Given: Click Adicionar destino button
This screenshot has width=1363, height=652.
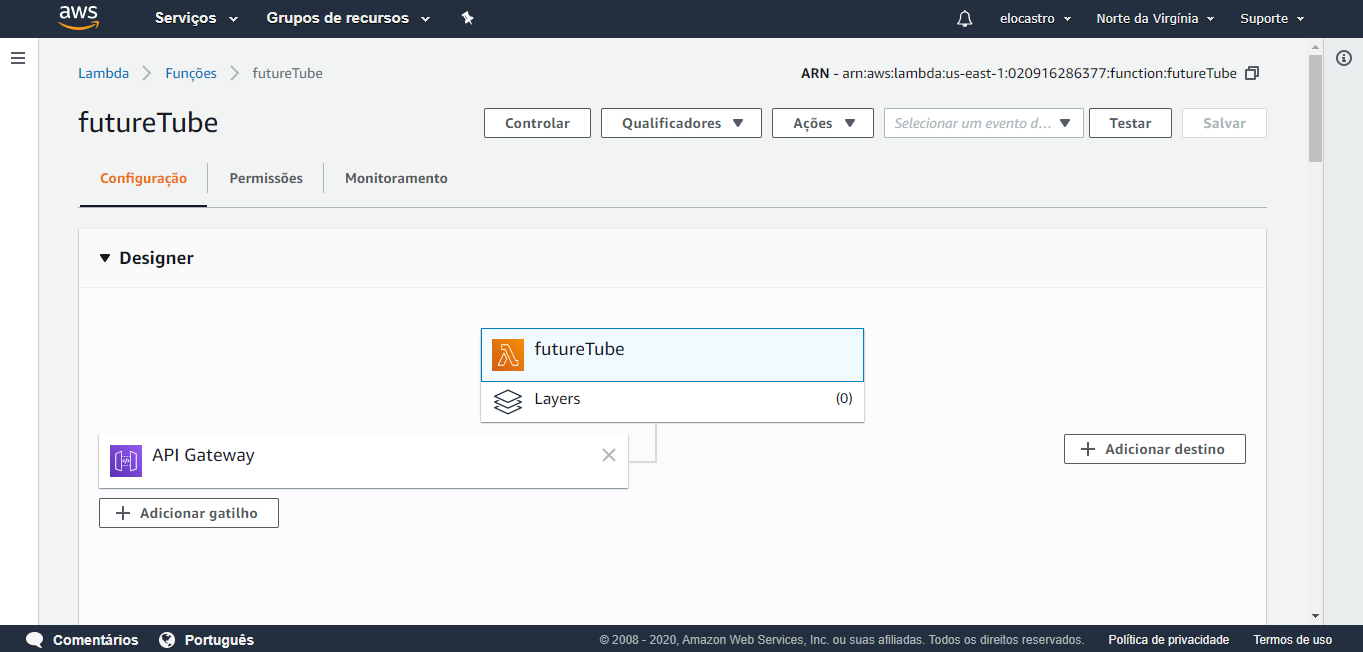Looking at the screenshot, I should point(1155,449).
